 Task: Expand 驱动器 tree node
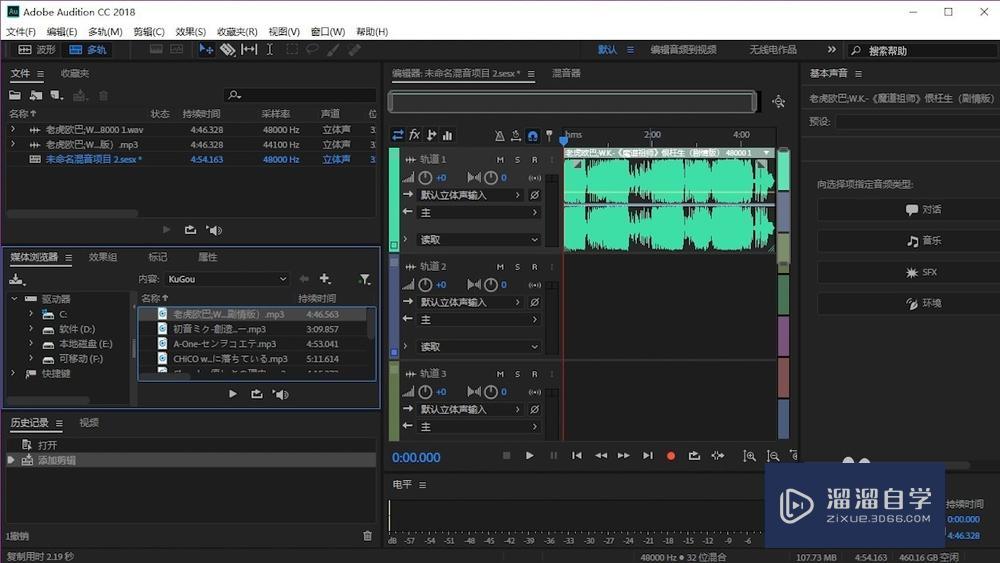(x=15, y=298)
